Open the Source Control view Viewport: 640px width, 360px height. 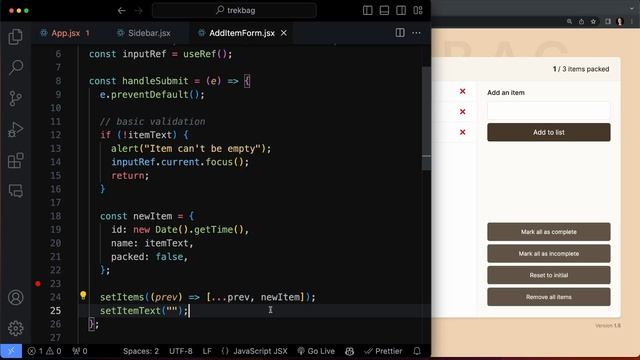[x=16, y=98]
